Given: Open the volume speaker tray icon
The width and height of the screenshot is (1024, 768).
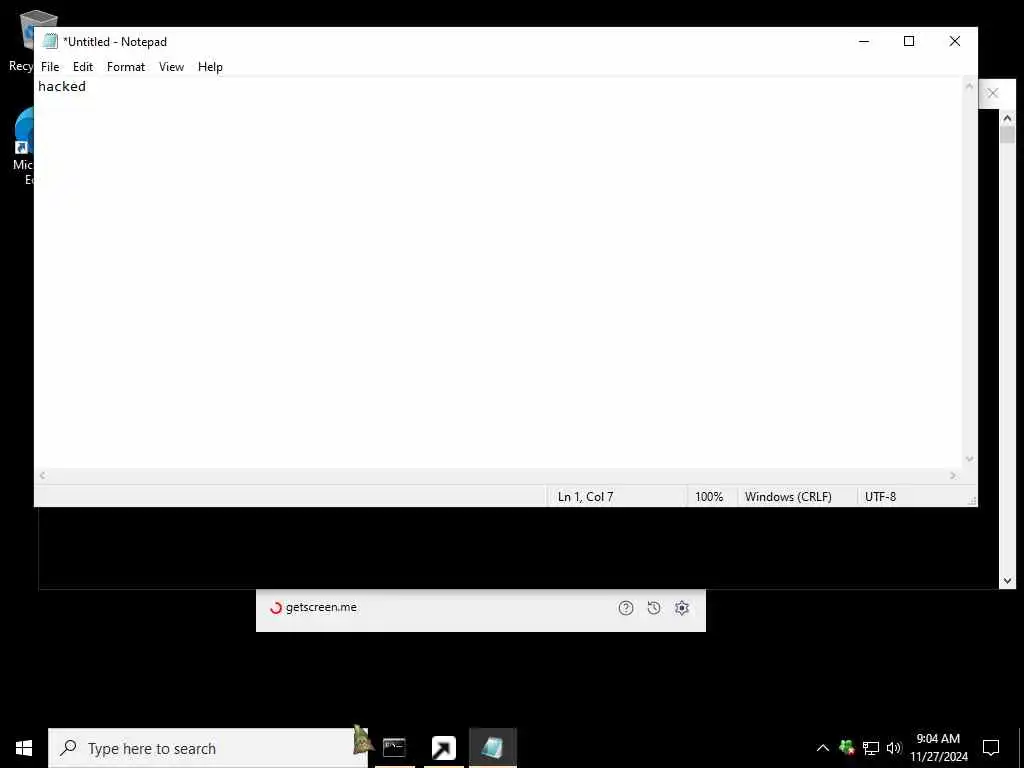Looking at the screenshot, I should [894, 748].
